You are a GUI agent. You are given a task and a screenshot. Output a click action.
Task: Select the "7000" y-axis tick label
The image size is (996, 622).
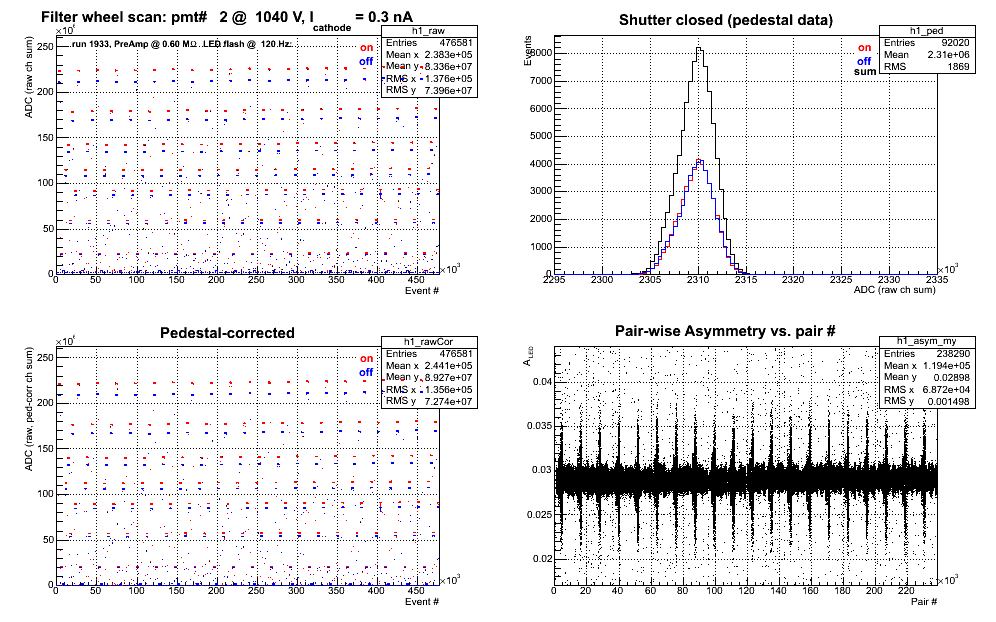542,81
